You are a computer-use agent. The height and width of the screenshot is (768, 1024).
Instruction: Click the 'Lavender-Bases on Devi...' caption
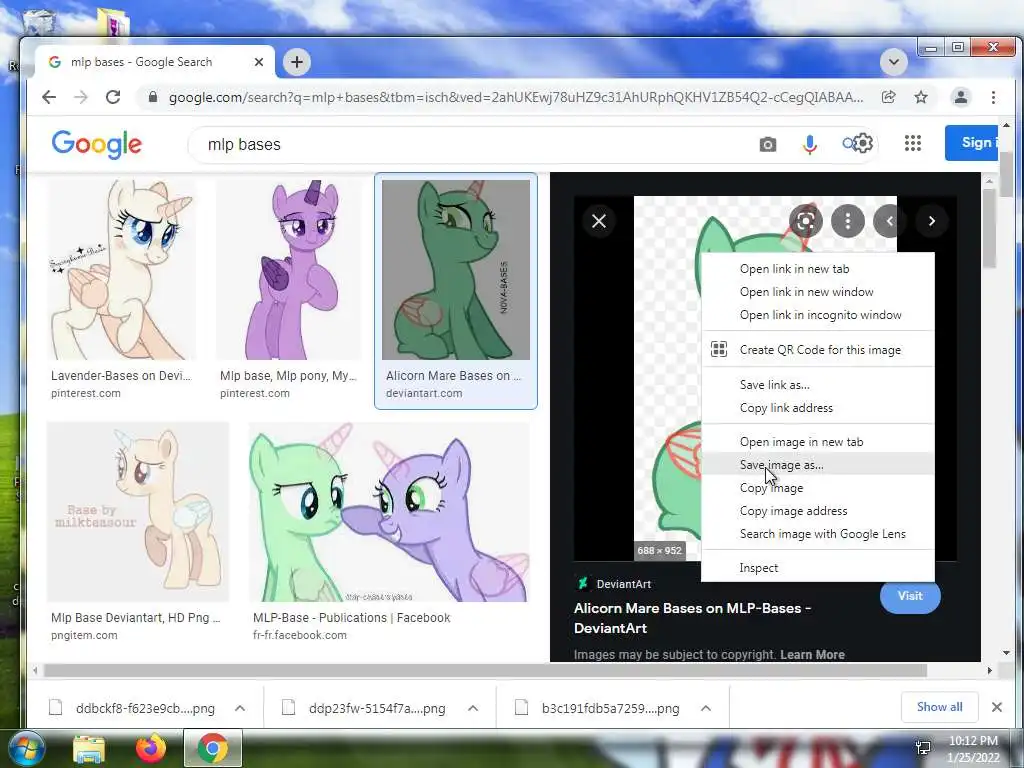(121, 376)
